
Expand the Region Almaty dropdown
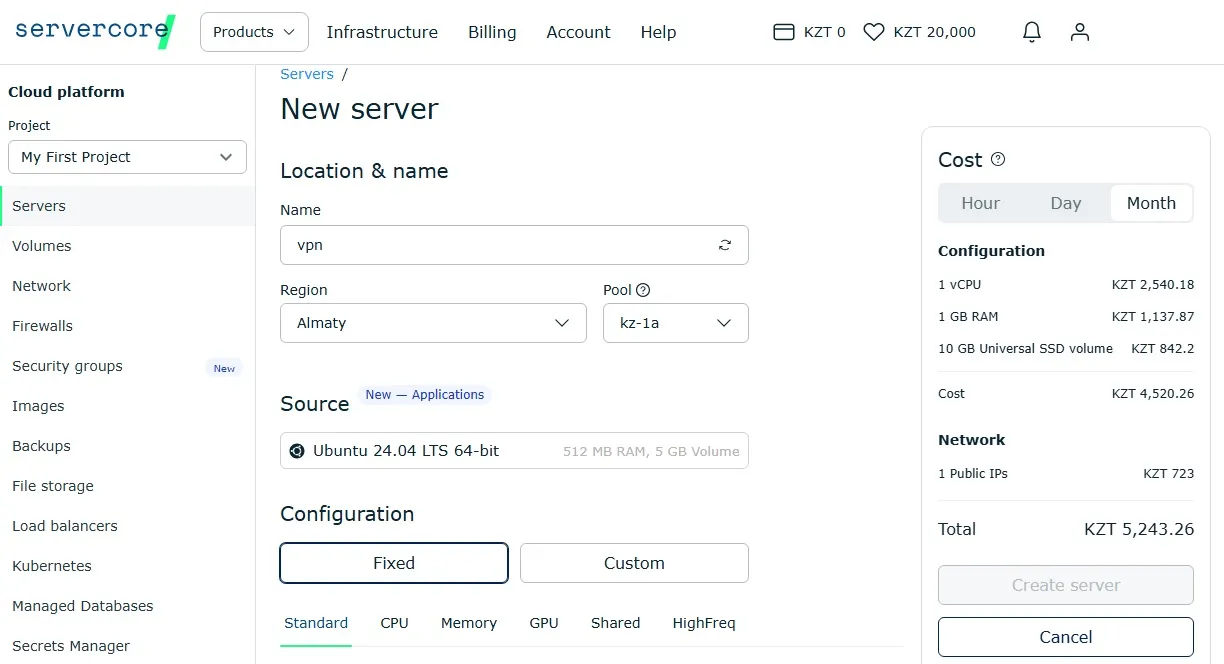click(433, 323)
